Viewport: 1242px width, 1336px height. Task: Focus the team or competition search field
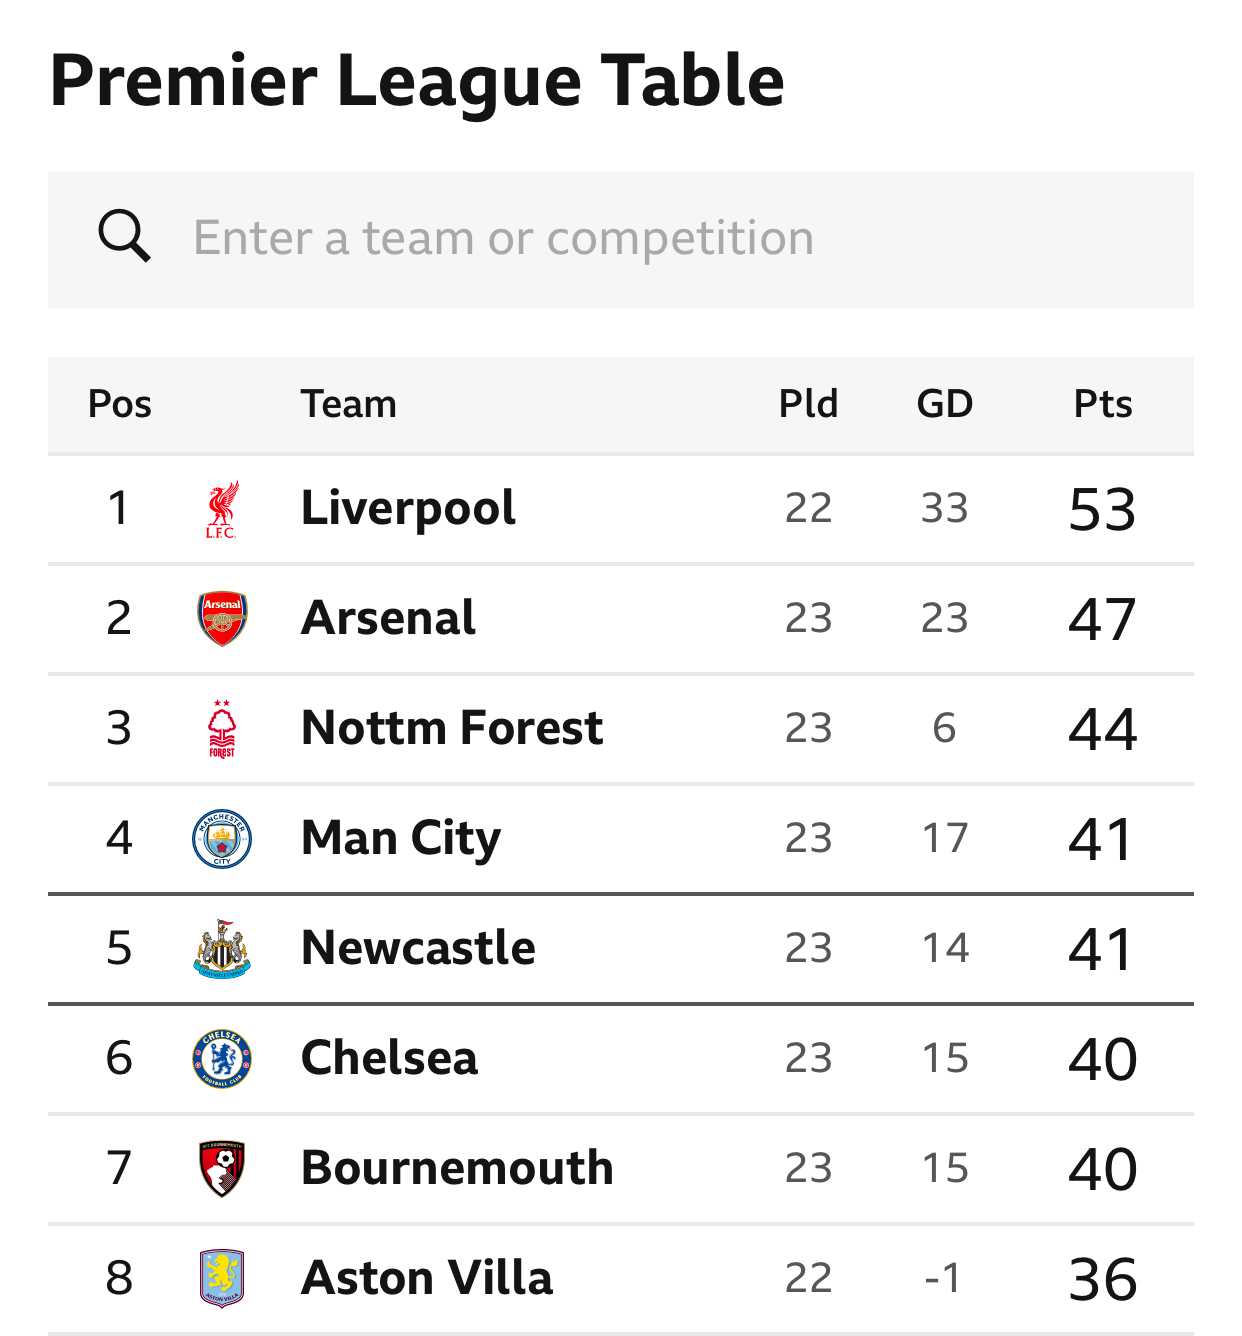point(621,239)
